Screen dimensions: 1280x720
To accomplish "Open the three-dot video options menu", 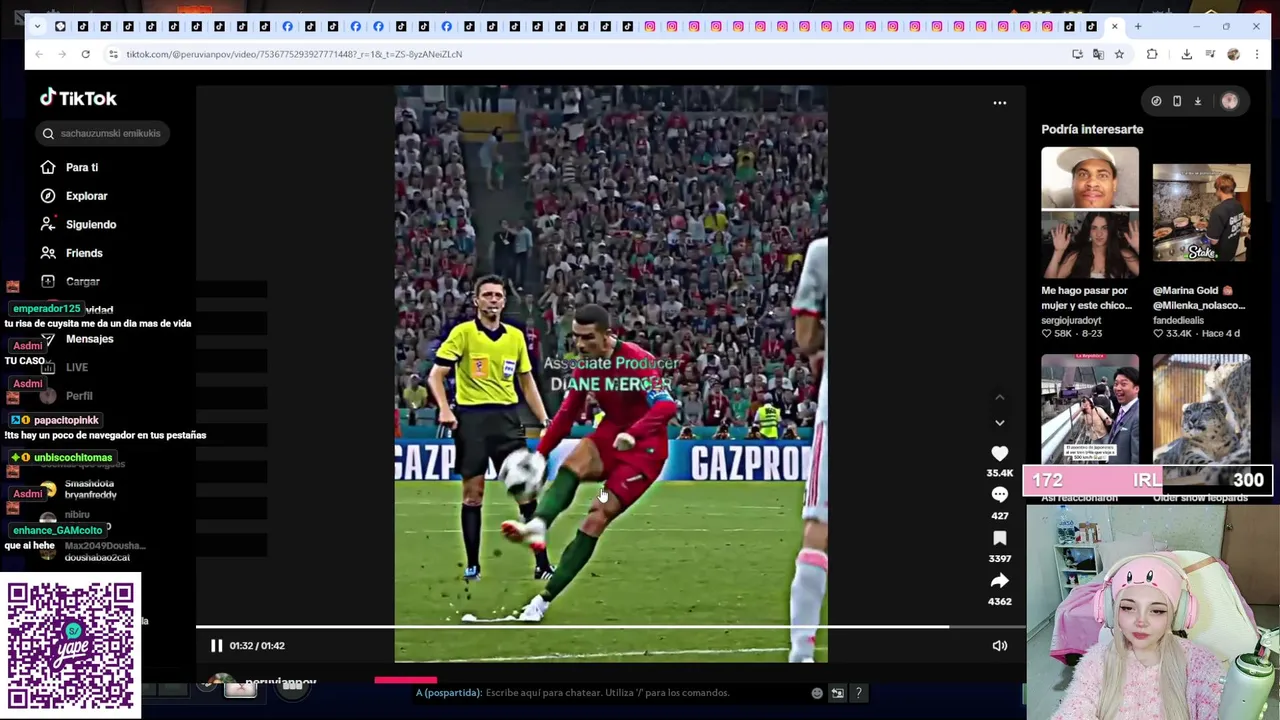I will click(x=999, y=103).
